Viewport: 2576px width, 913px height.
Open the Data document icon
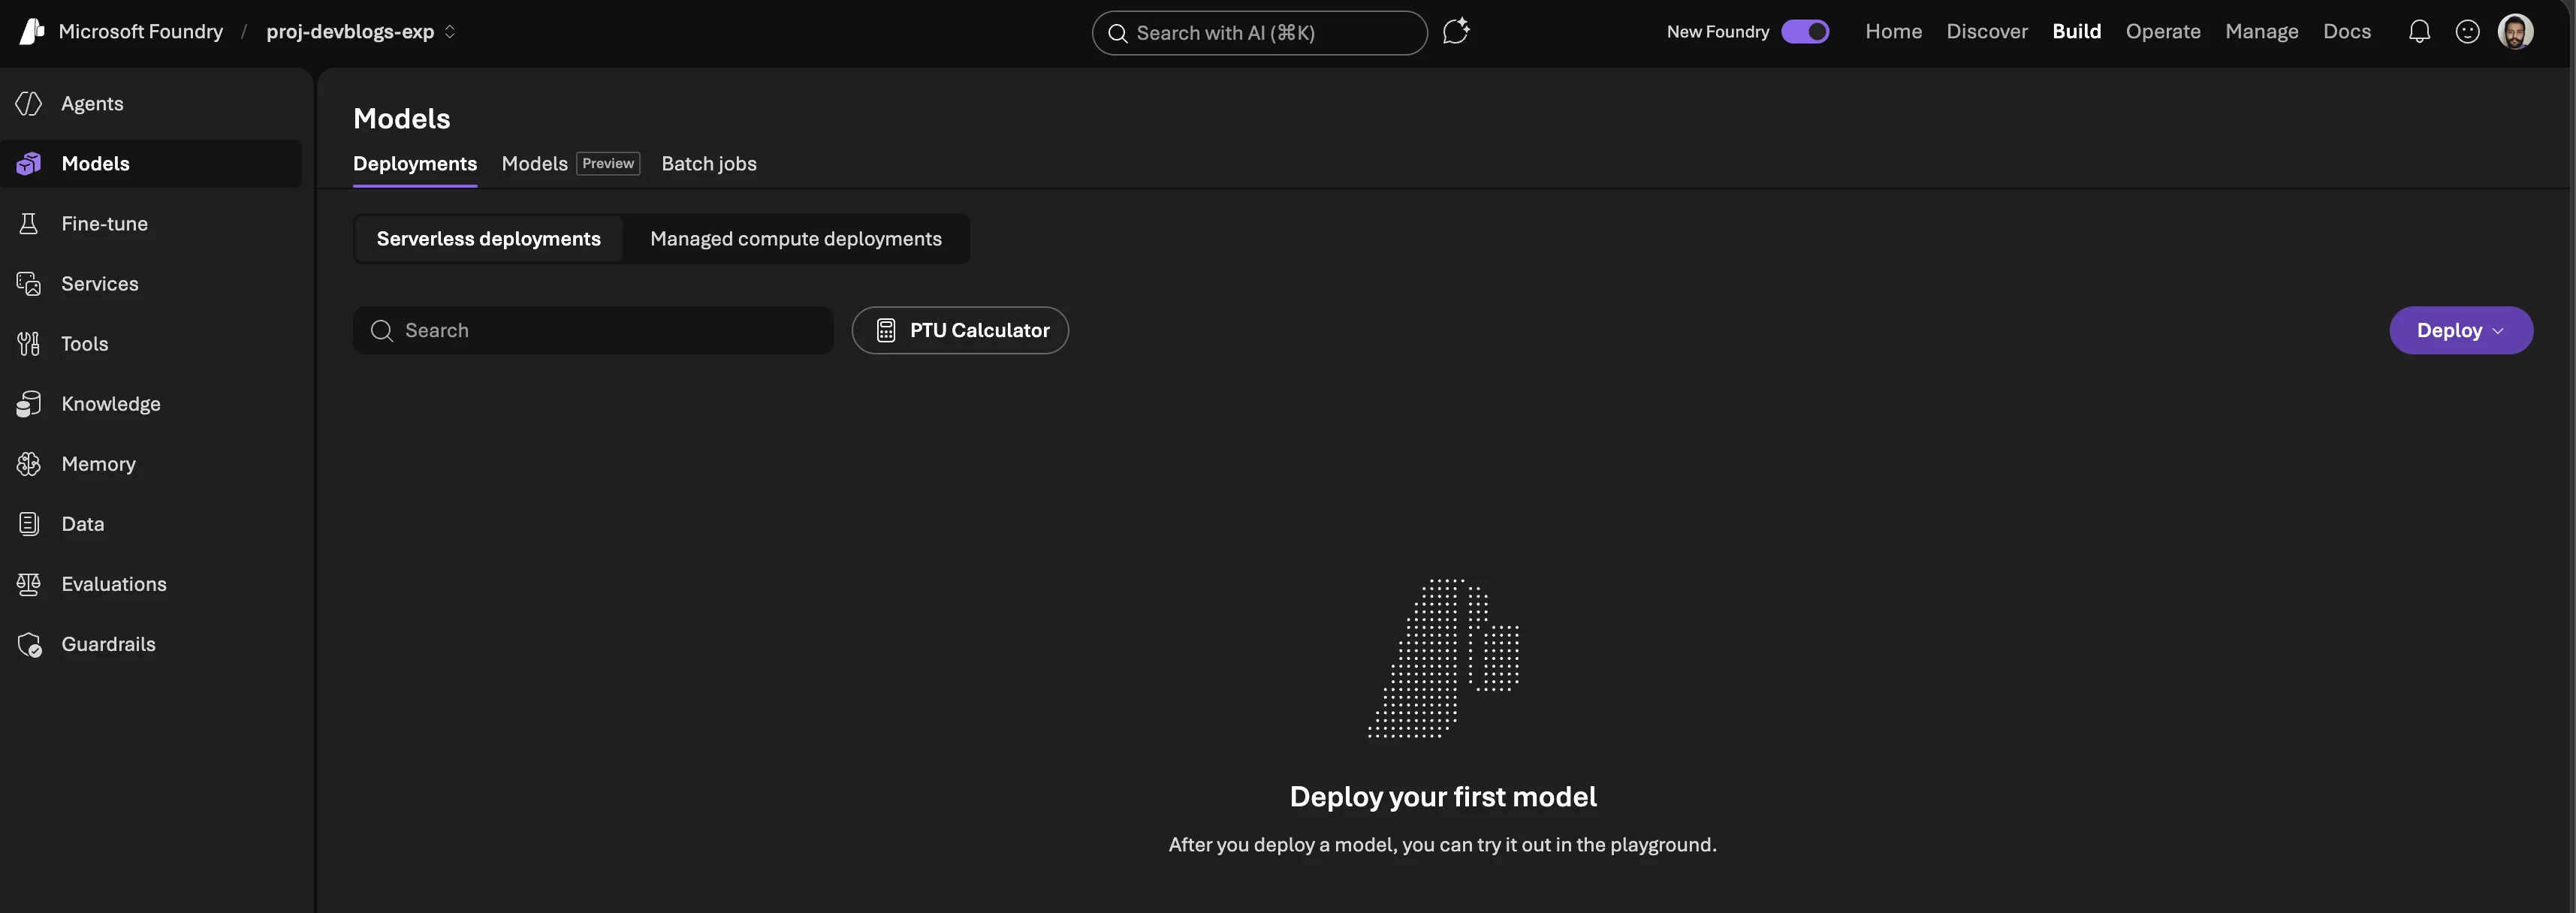[x=29, y=524]
